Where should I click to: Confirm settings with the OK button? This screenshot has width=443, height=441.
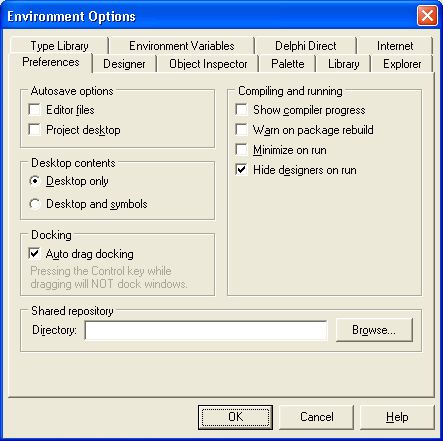pyautogui.click(x=235, y=417)
